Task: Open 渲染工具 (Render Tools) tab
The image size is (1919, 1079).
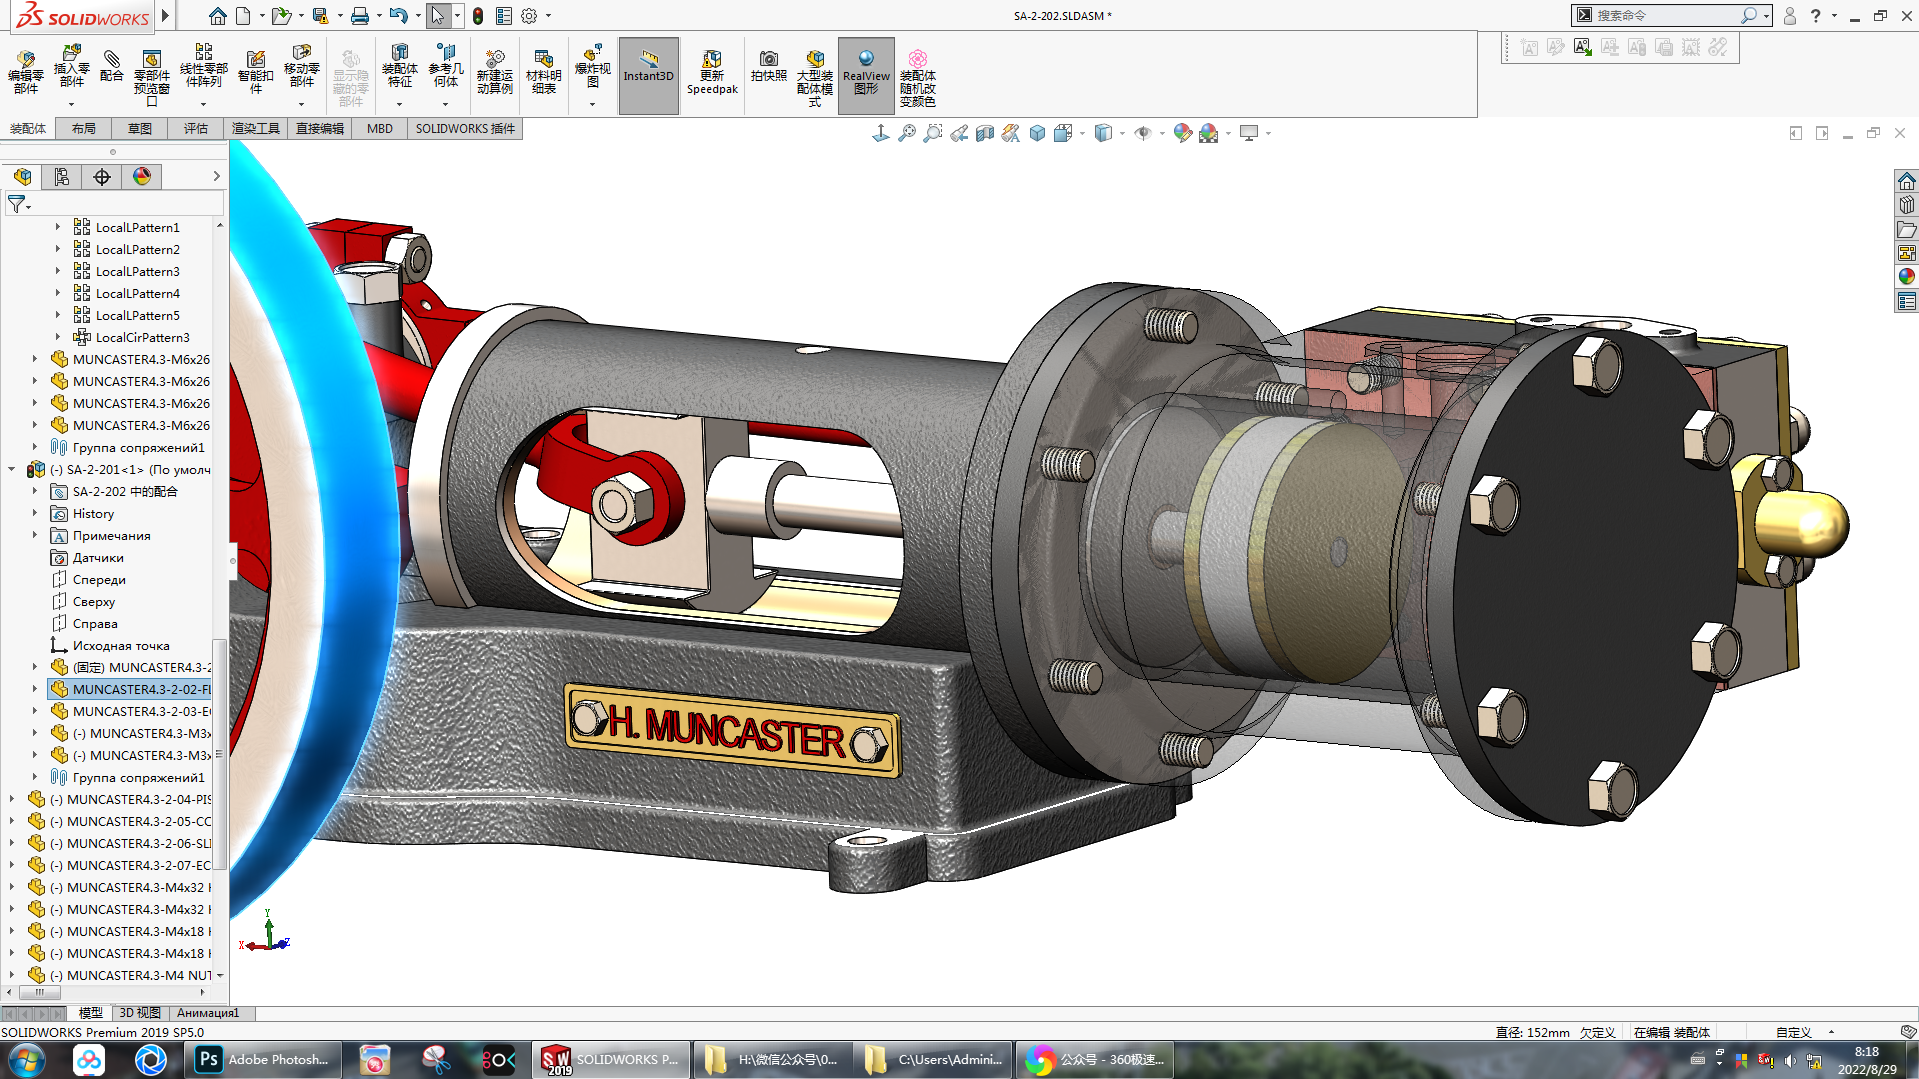Action: coord(256,129)
